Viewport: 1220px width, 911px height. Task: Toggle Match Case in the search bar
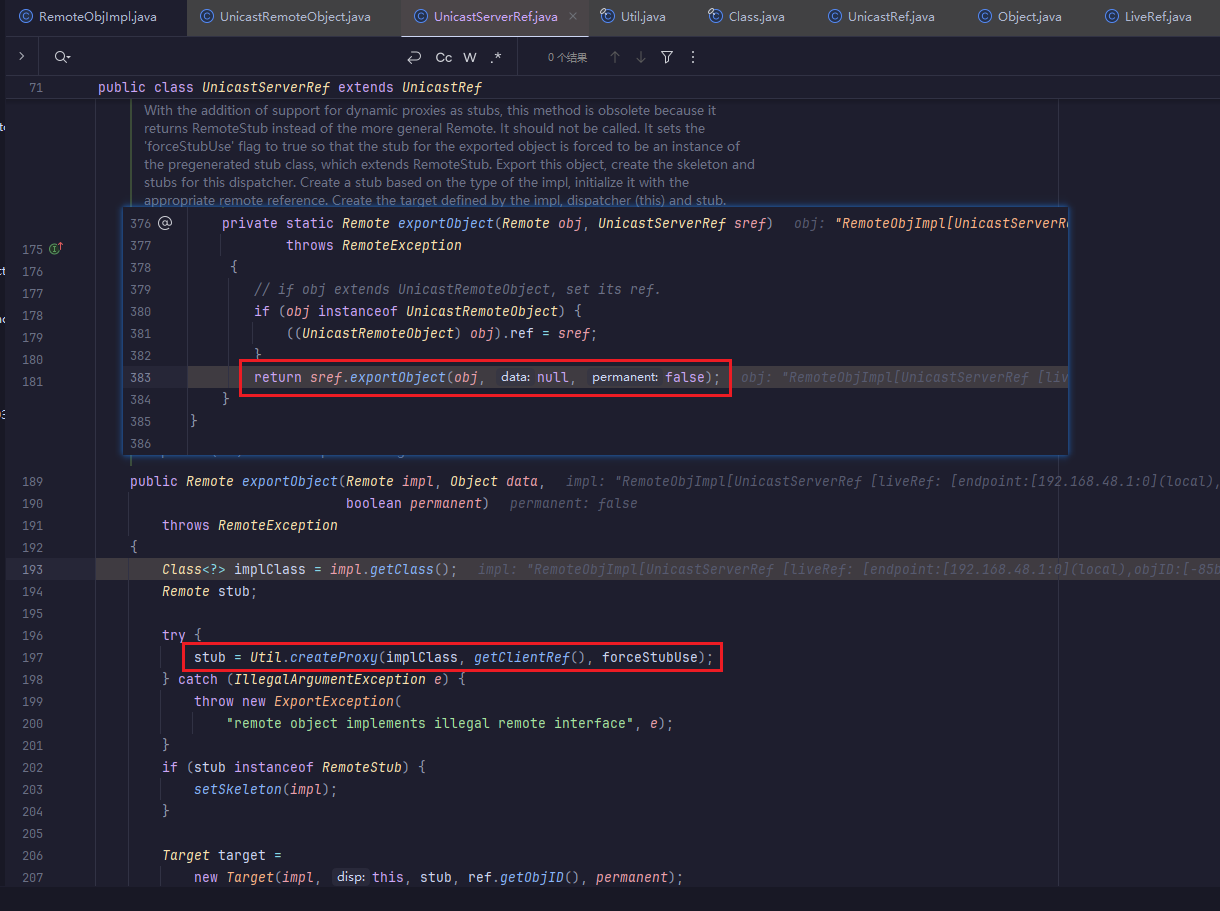pos(444,58)
